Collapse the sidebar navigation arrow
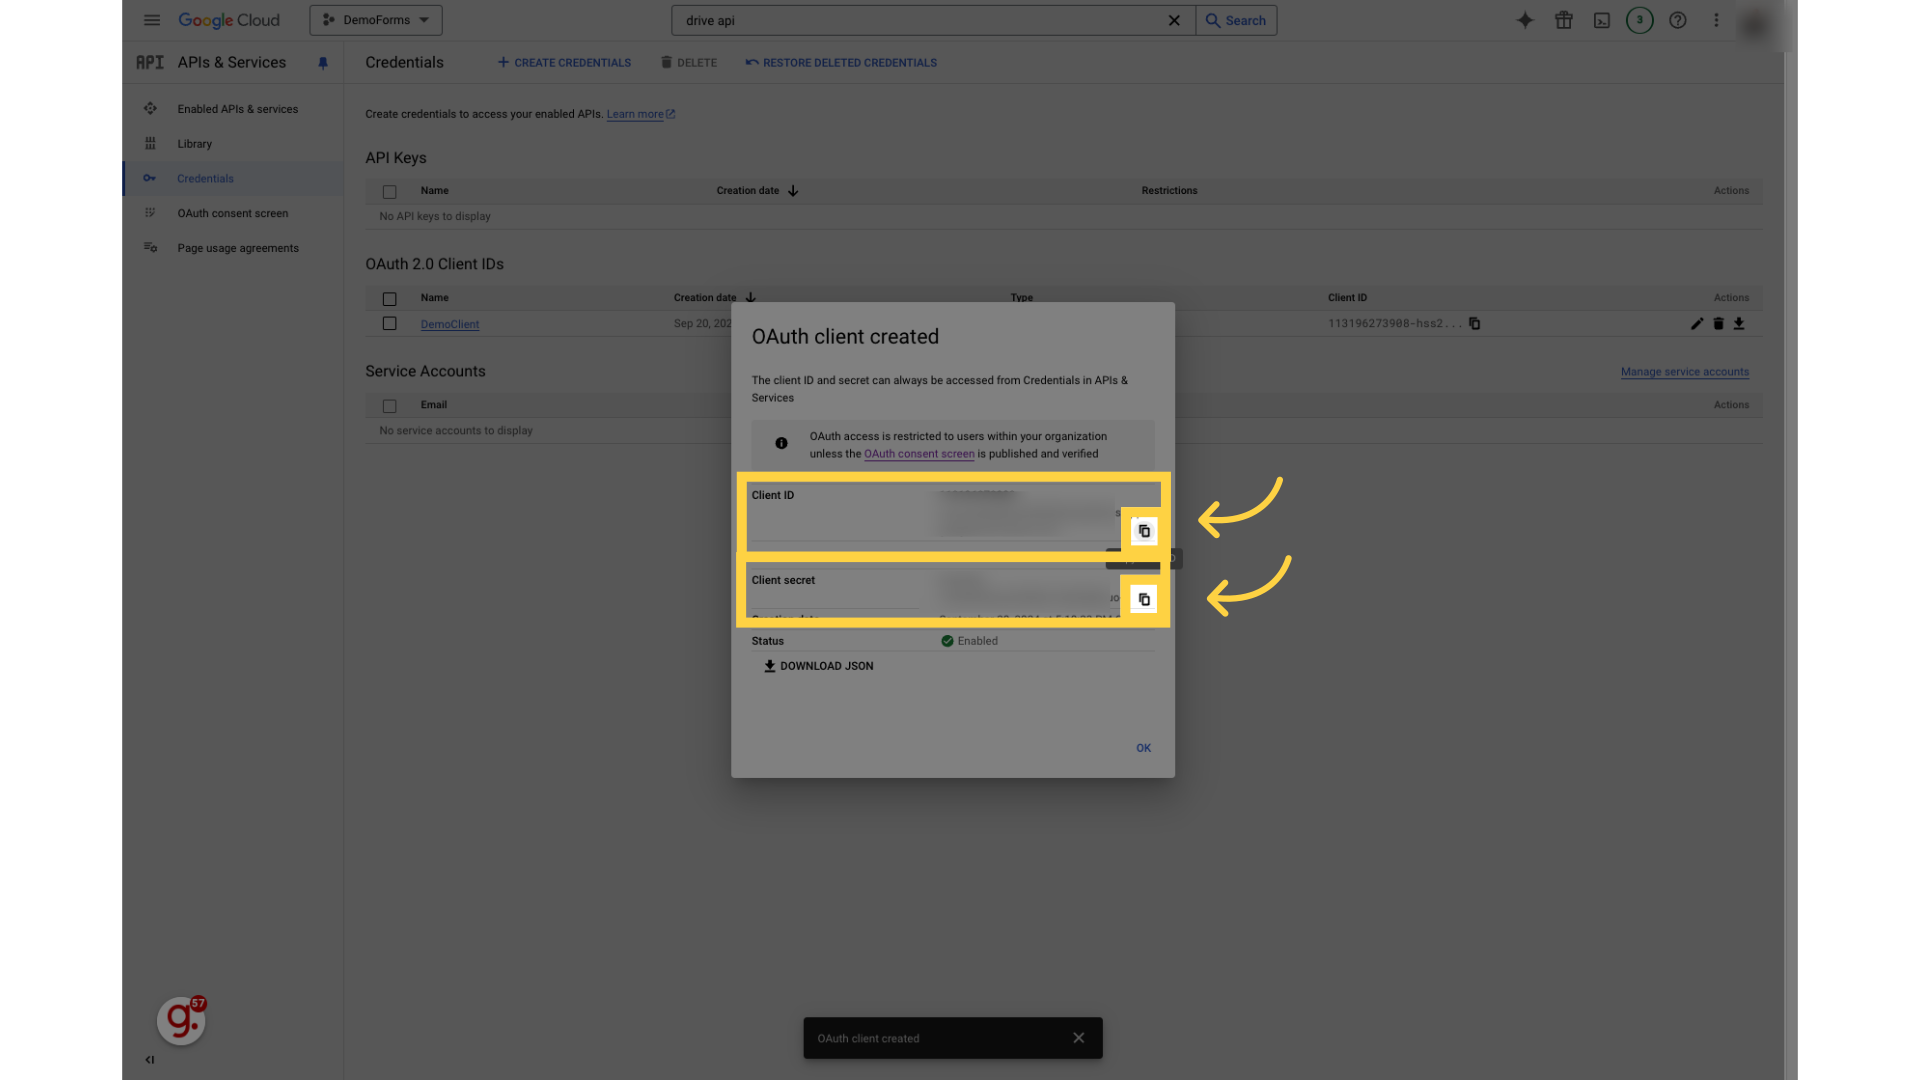 (x=150, y=1060)
